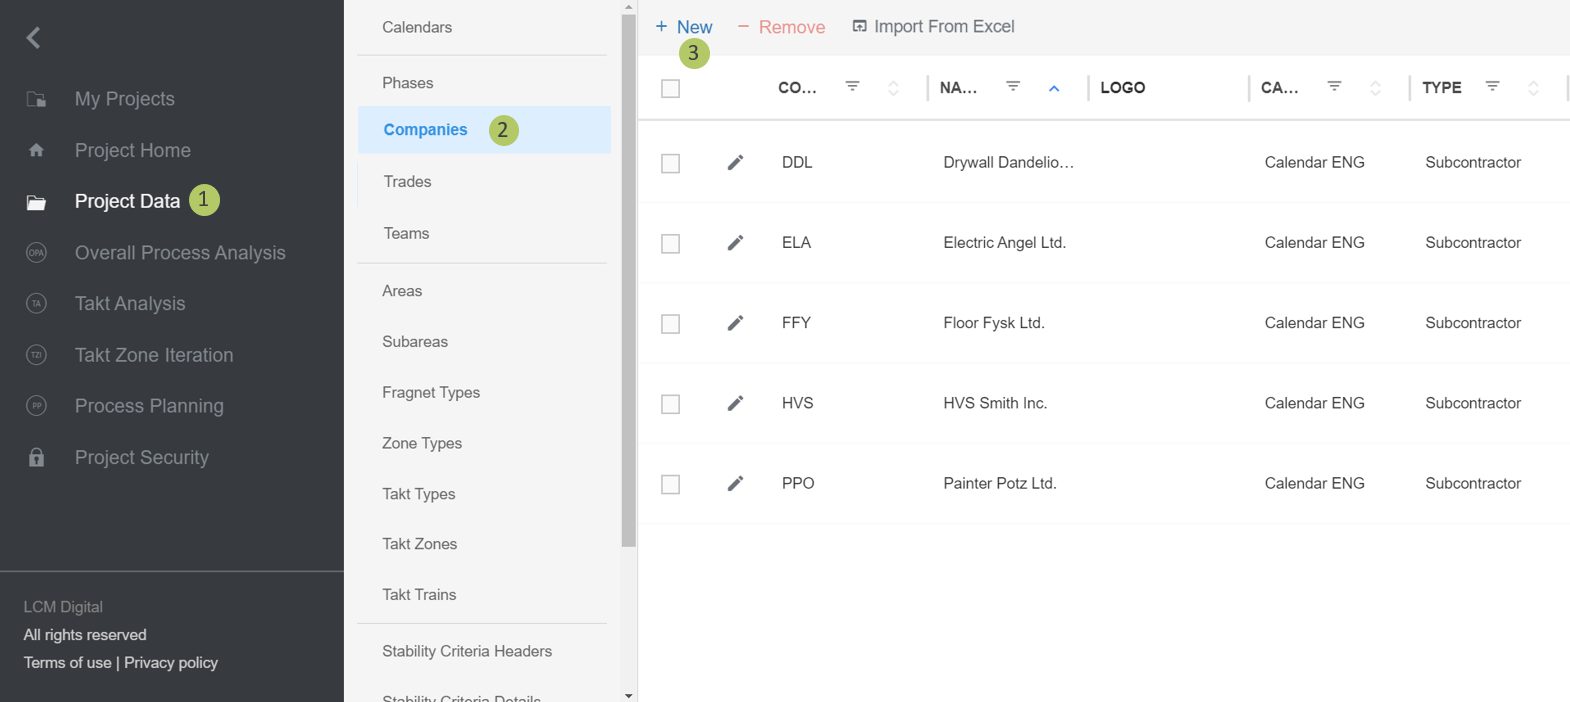Open the filter on the Type column
Image resolution: width=1570 pixels, height=702 pixels.
[x=1492, y=87]
